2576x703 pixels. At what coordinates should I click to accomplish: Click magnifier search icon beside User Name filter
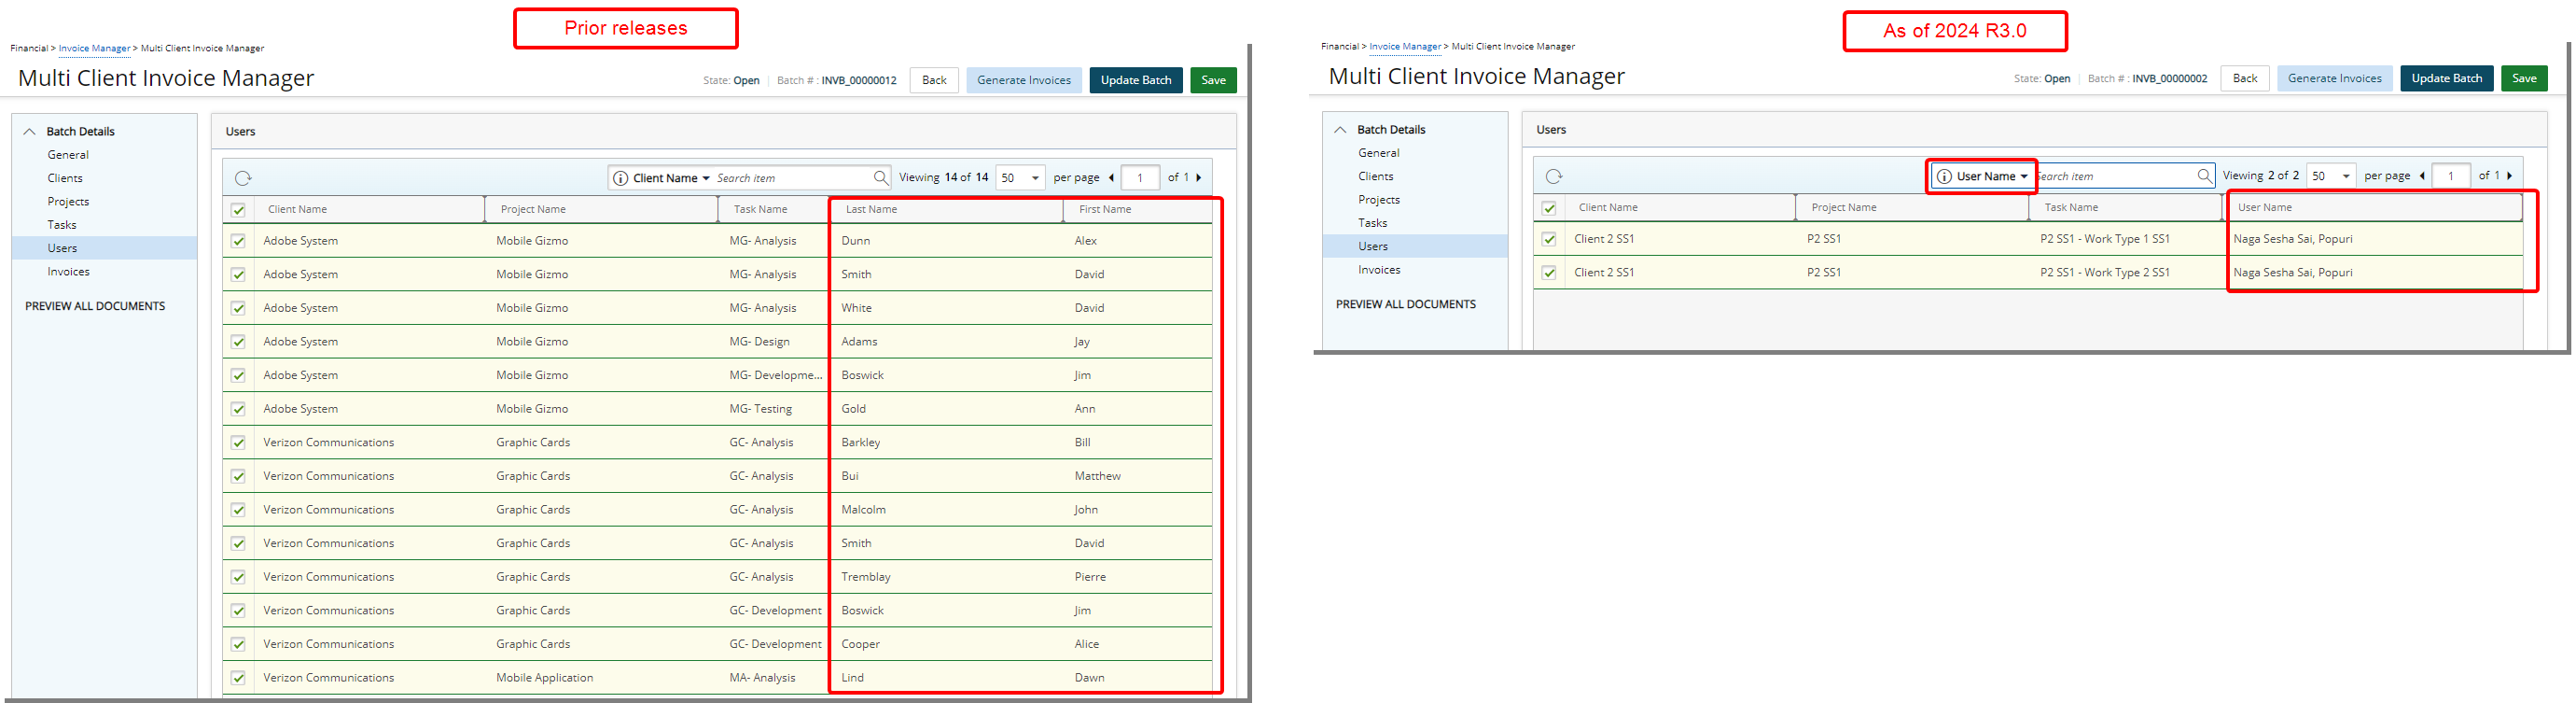point(2204,176)
